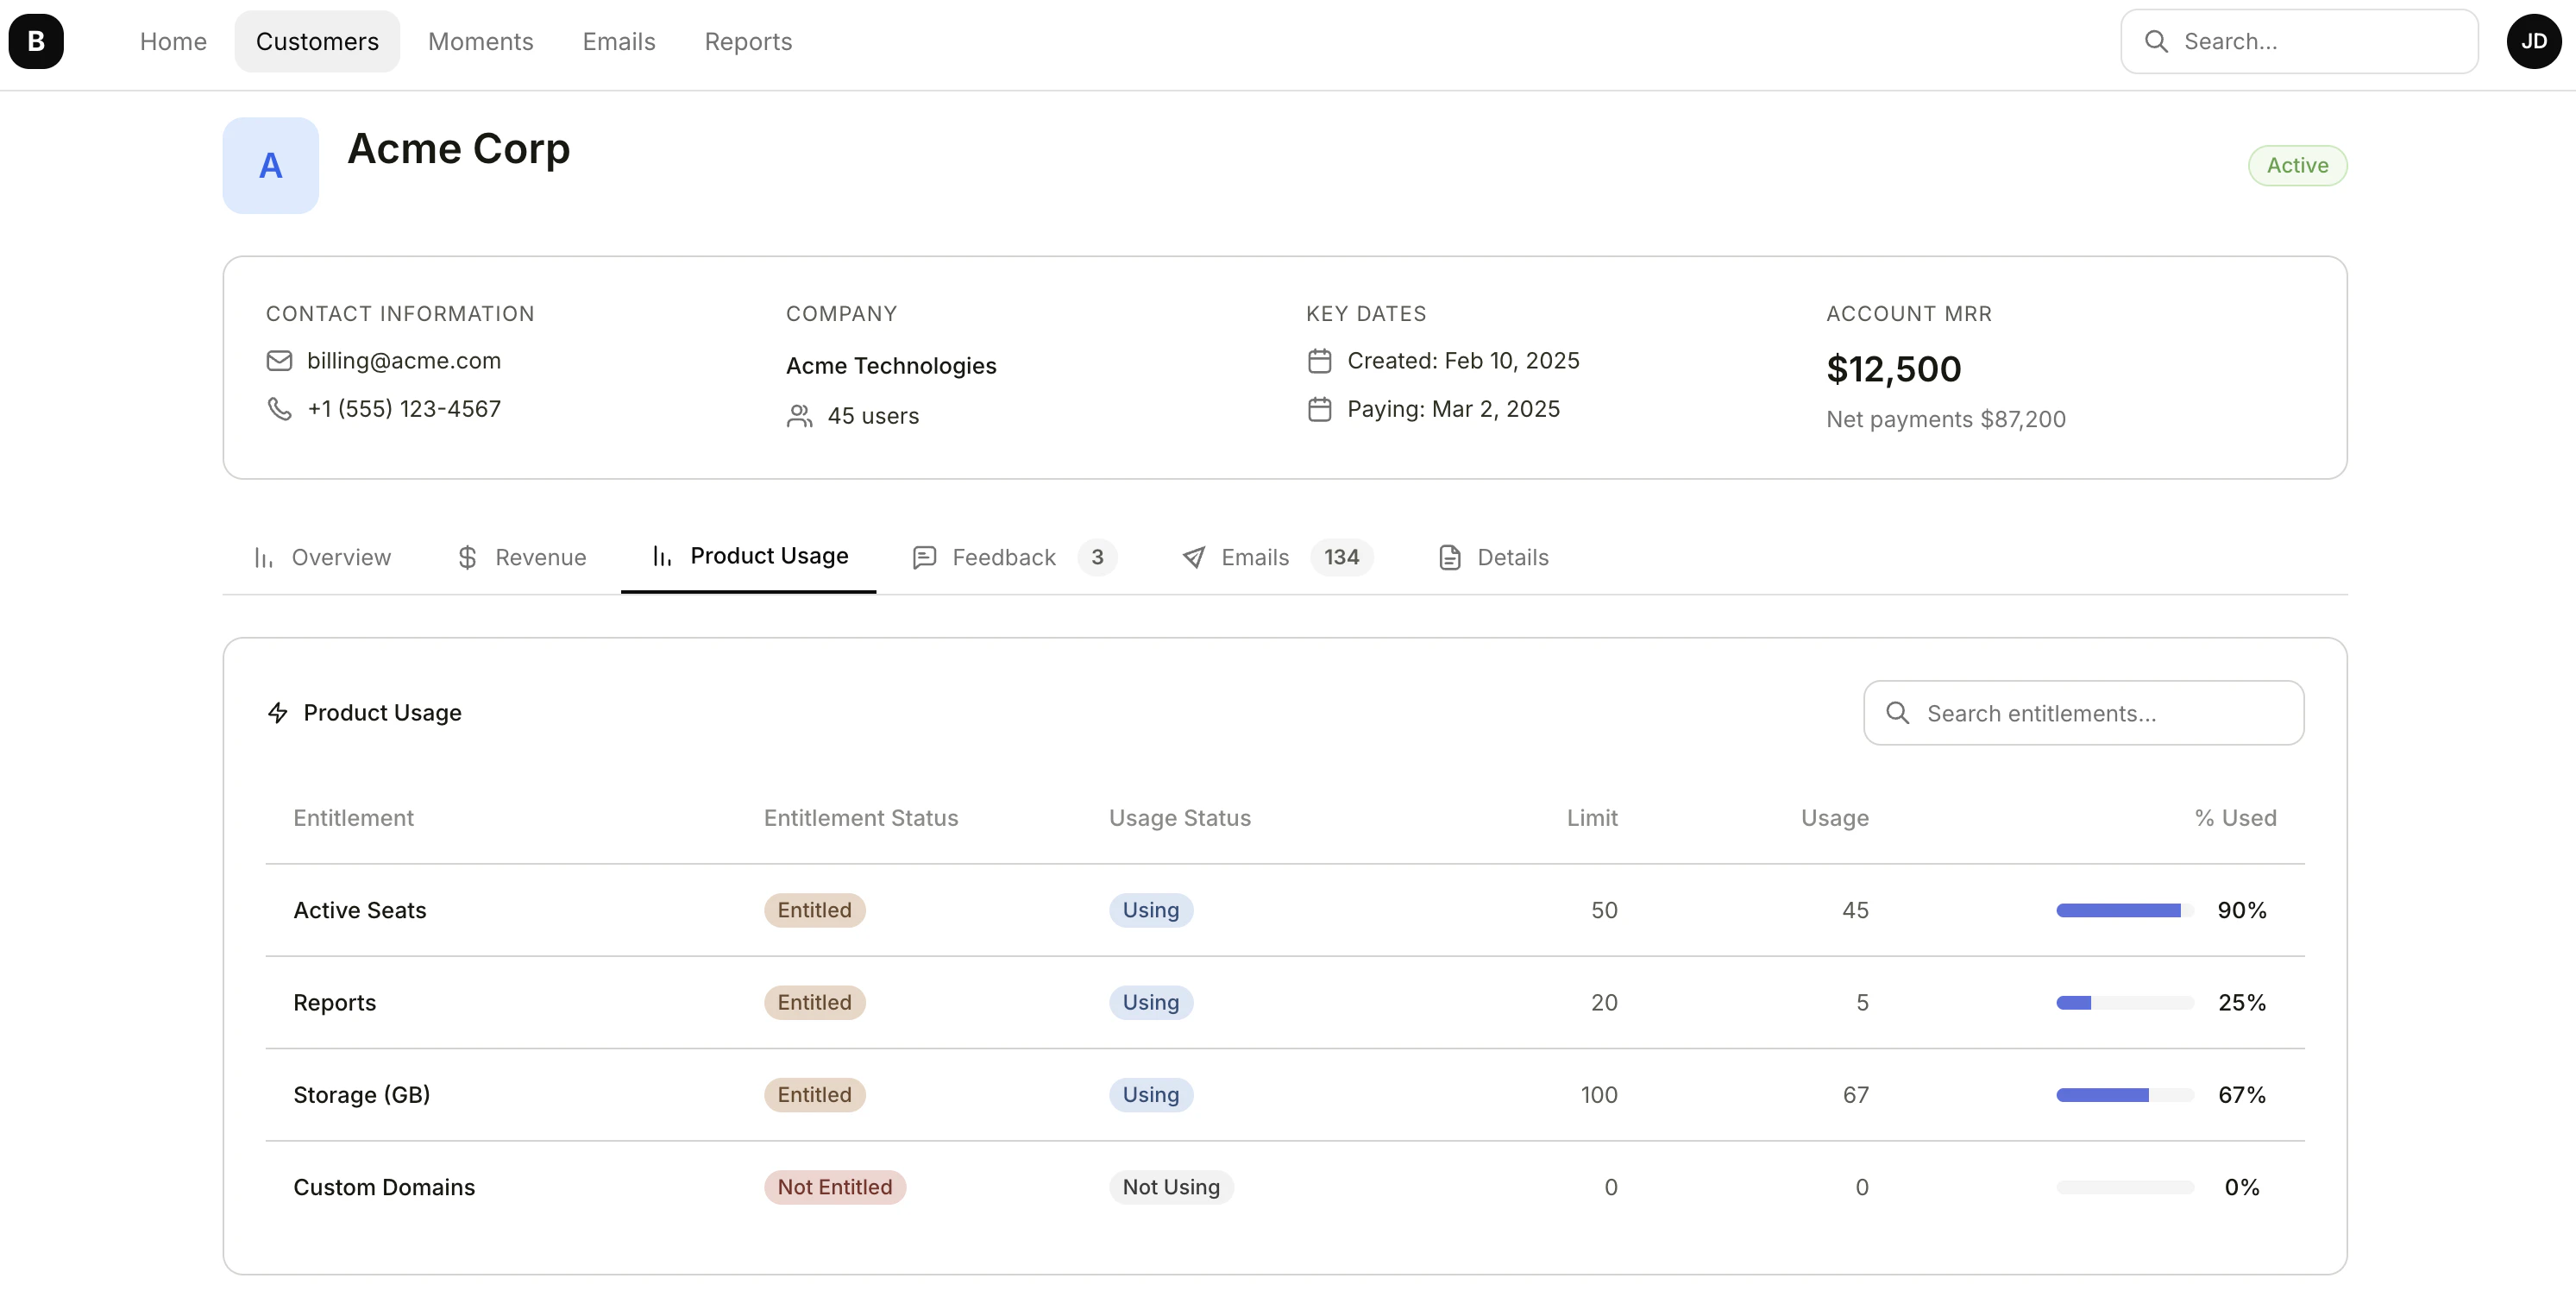Click the email envelope icon beside billing@acme.com
The width and height of the screenshot is (2576, 1291).
tap(279, 360)
